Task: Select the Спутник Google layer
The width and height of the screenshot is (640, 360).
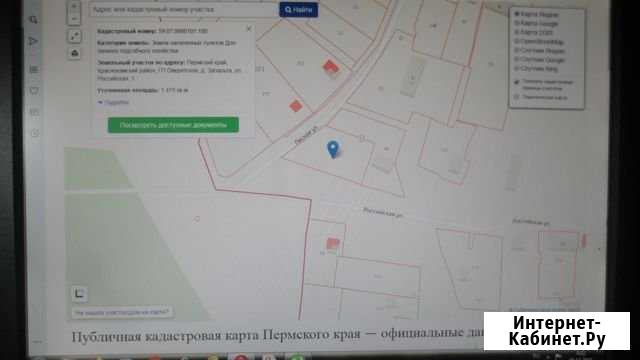Action: [x=539, y=60]
